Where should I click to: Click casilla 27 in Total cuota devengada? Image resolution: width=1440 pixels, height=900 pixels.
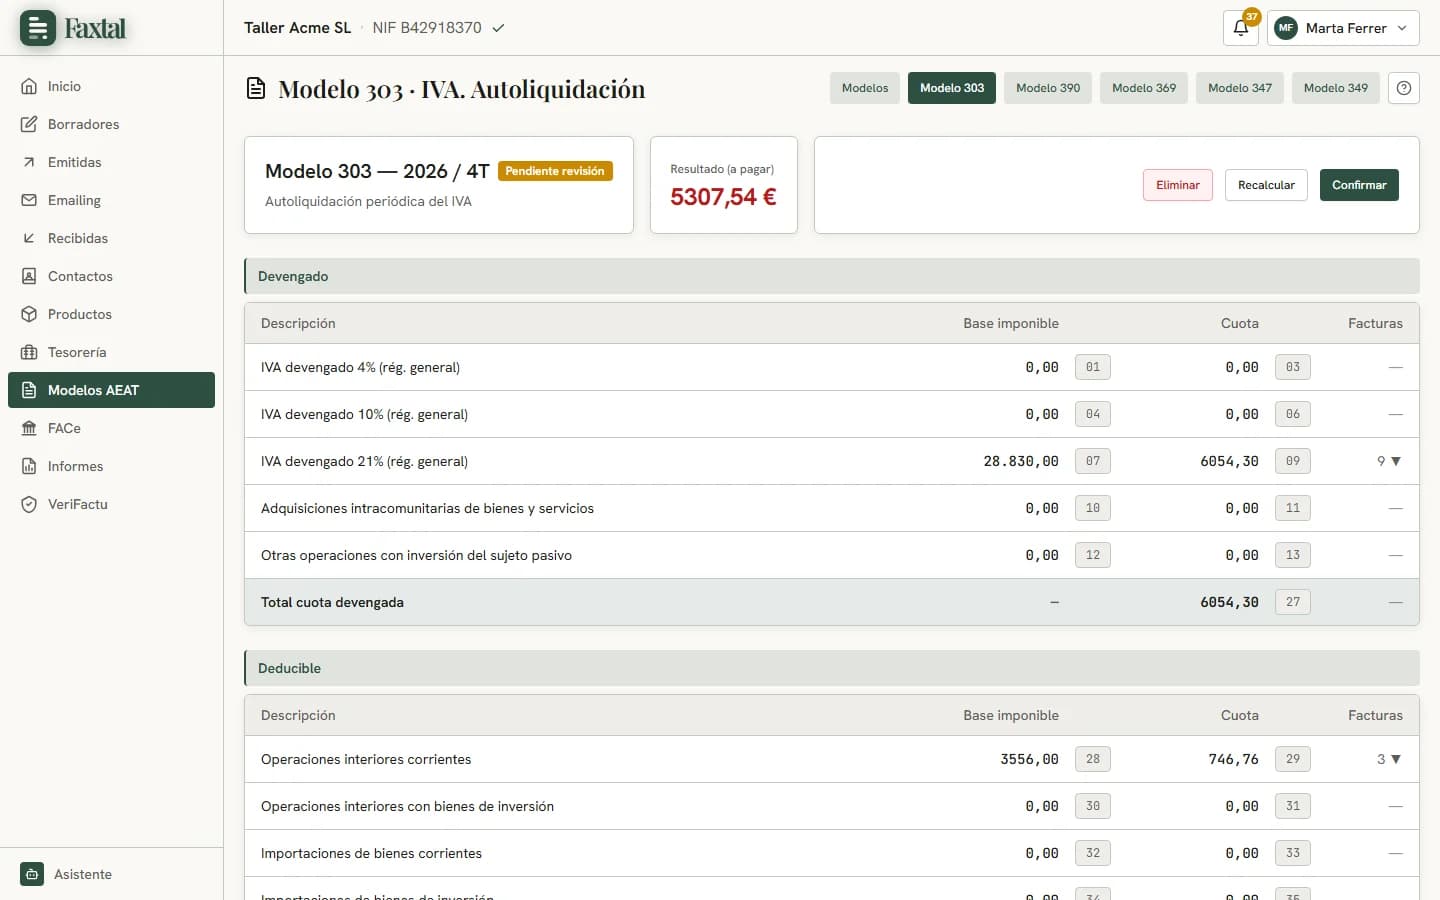(x=1293, y=602)
